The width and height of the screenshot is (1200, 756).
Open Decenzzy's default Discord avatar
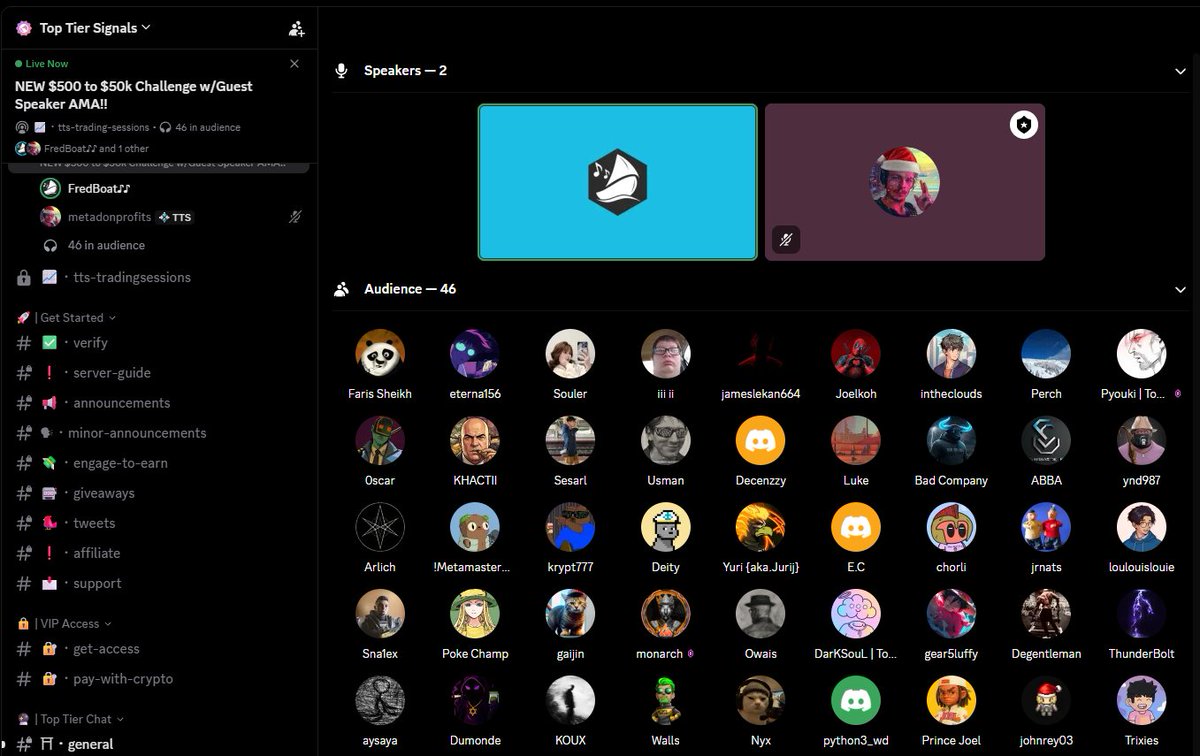(761, 441)
